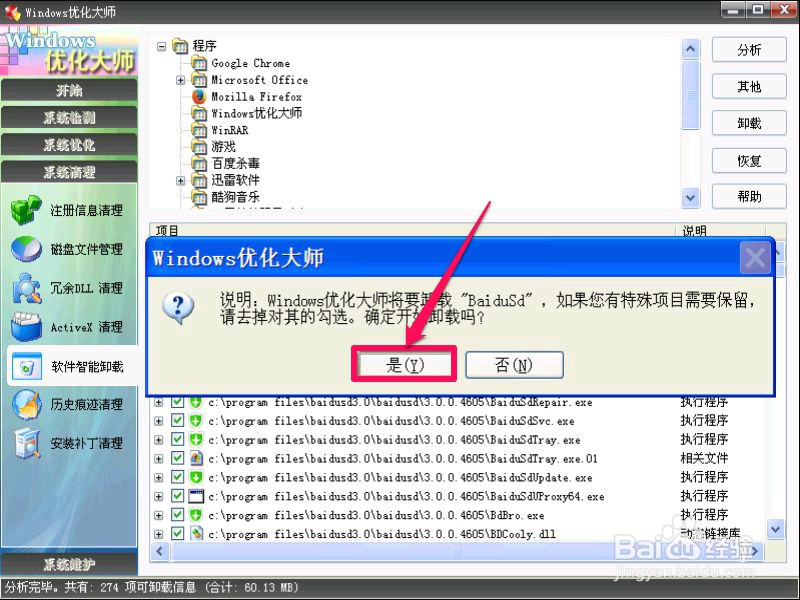The image size is (800, 600).
Task: Click the WinRAR folder icon
Action: (199, 130)
